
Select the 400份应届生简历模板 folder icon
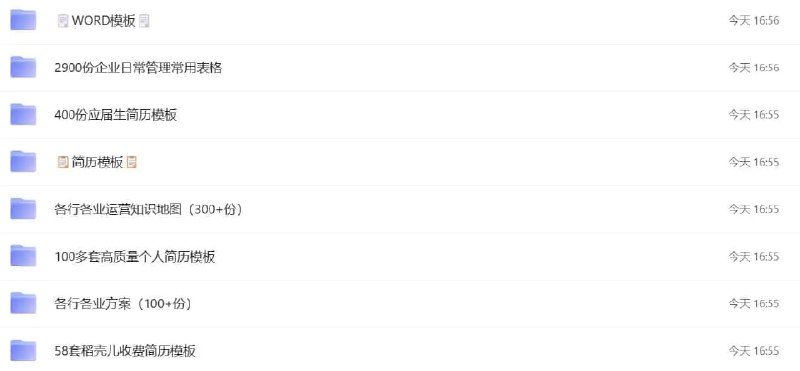pos(23,114)
